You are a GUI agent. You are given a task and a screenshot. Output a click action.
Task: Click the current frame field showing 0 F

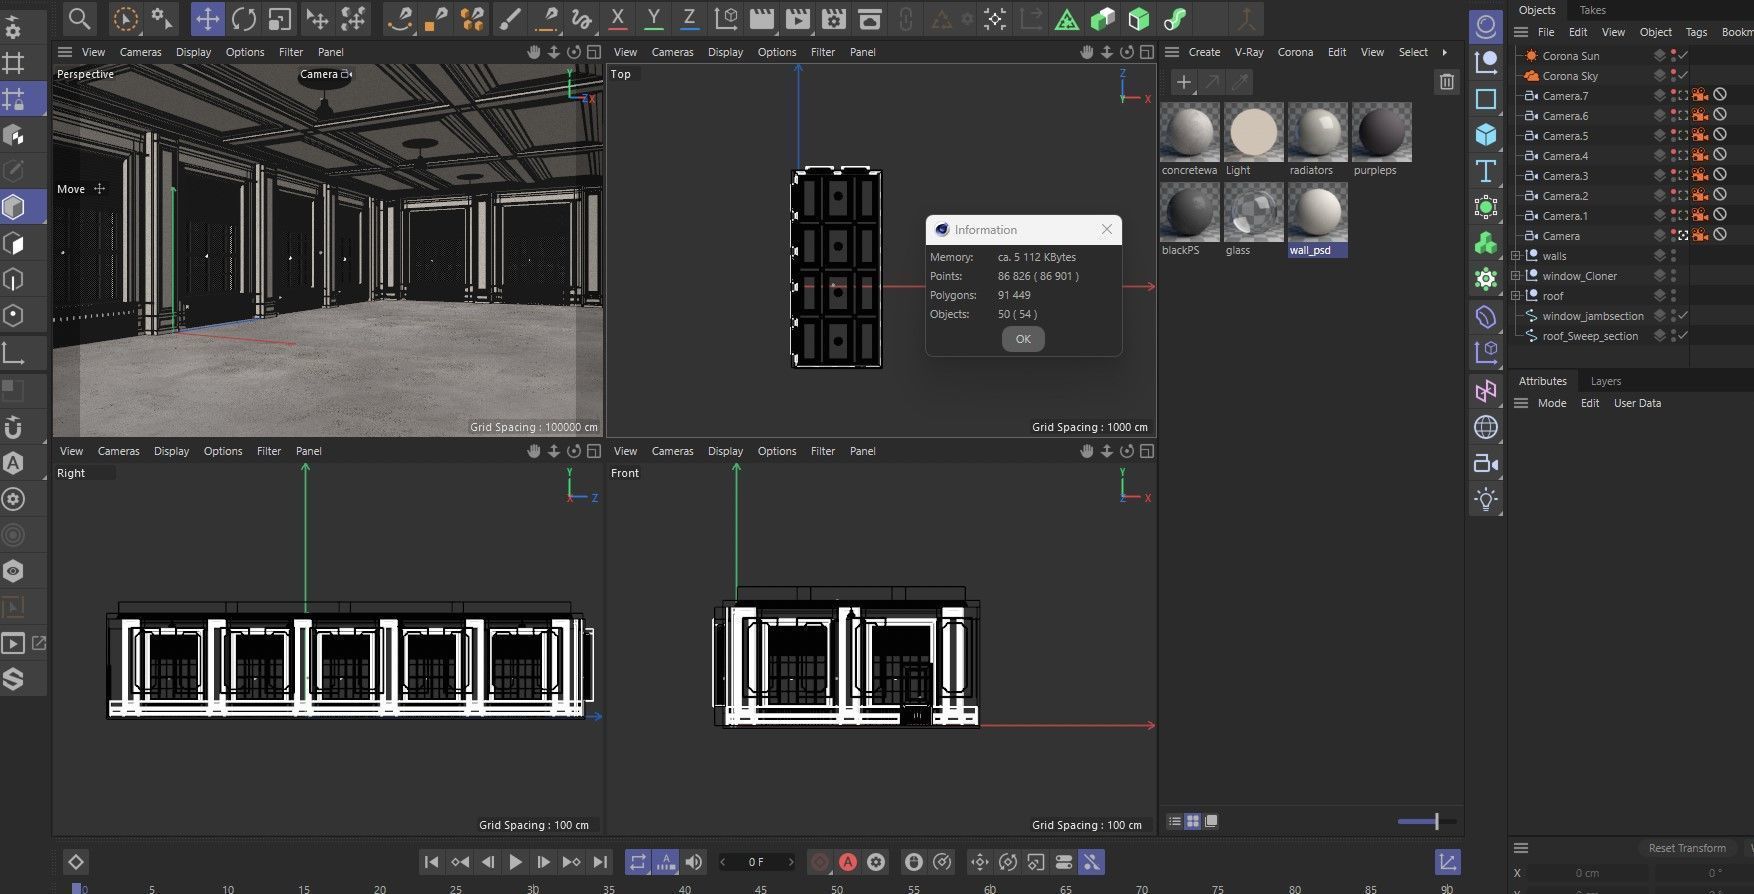coord(756,862)
